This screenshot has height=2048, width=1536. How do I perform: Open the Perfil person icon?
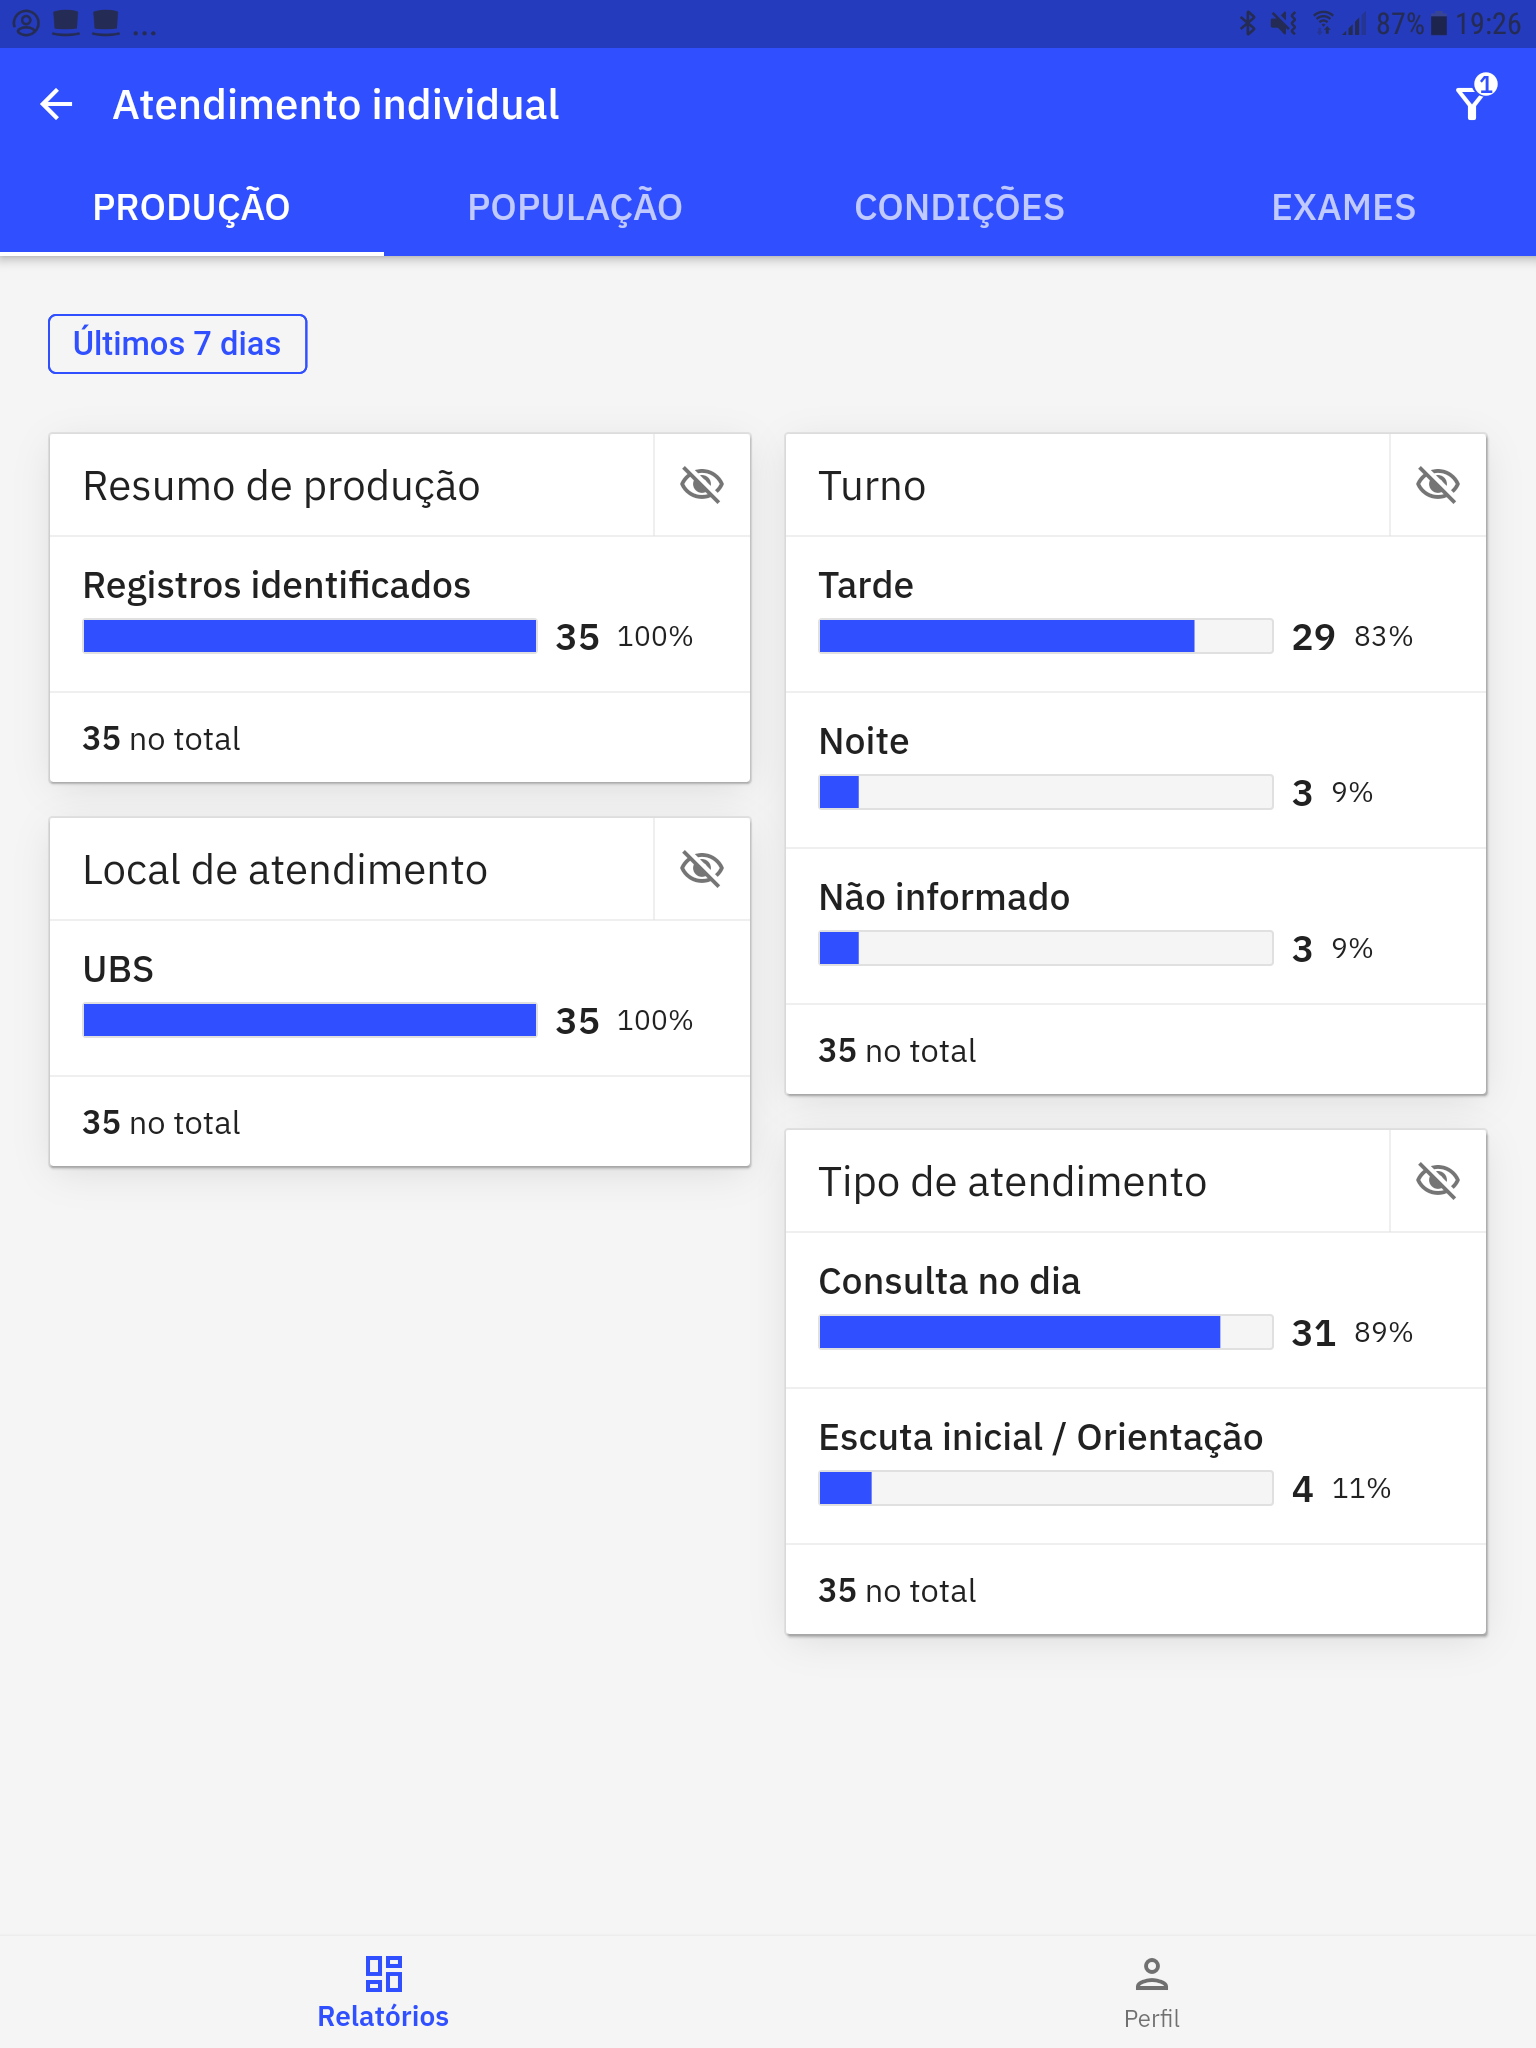pos(1152,1973)
